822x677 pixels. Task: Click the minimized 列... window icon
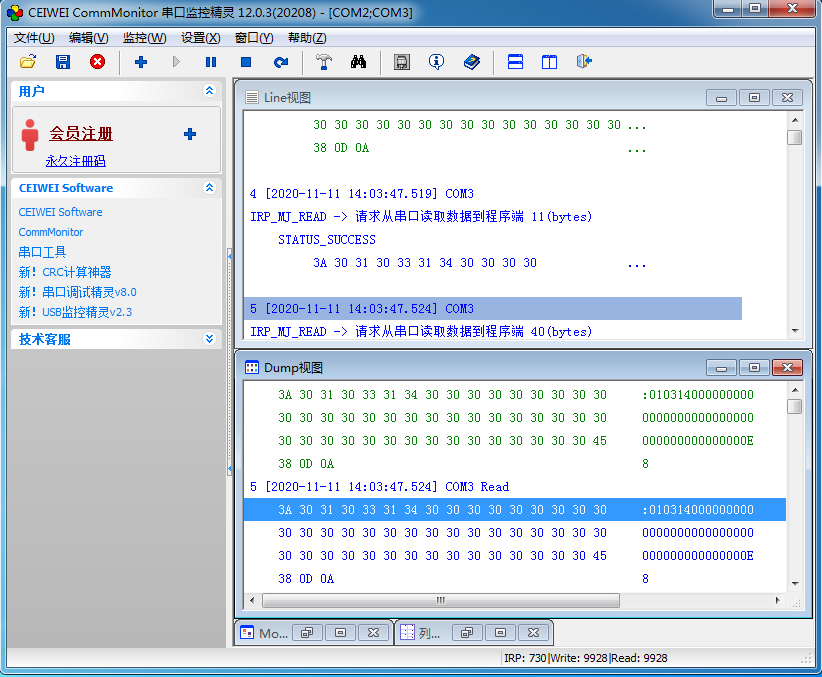point(407,632)
